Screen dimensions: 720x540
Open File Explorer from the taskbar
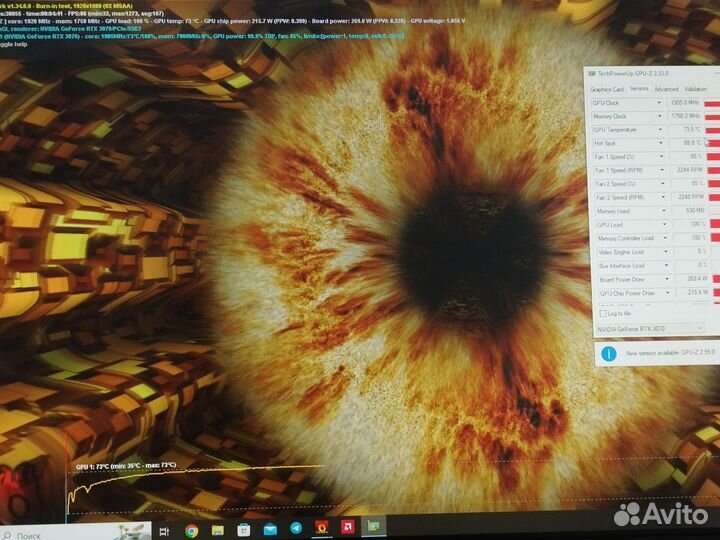pyautogui.click(x=218, y=530)
